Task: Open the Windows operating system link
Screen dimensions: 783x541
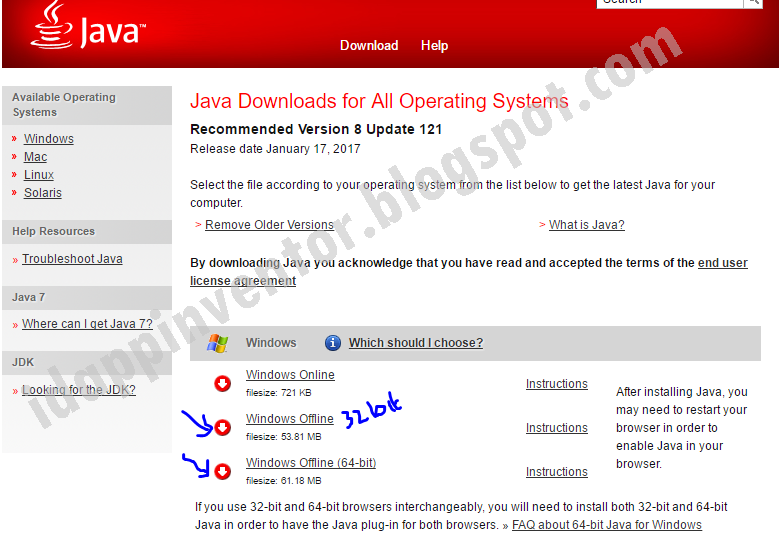Action: [49, 139]
